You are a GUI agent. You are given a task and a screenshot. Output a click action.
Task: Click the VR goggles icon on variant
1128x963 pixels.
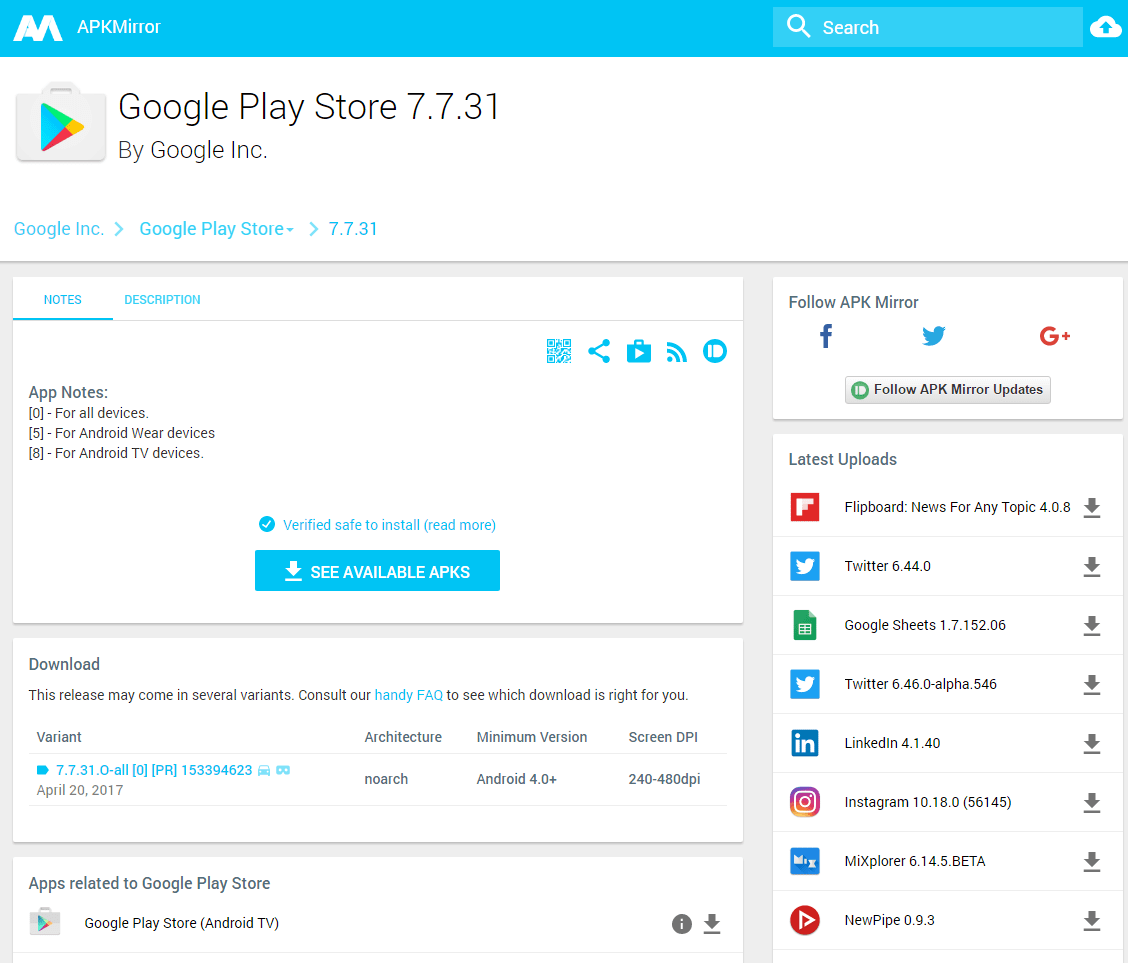(x=283, y=770)
